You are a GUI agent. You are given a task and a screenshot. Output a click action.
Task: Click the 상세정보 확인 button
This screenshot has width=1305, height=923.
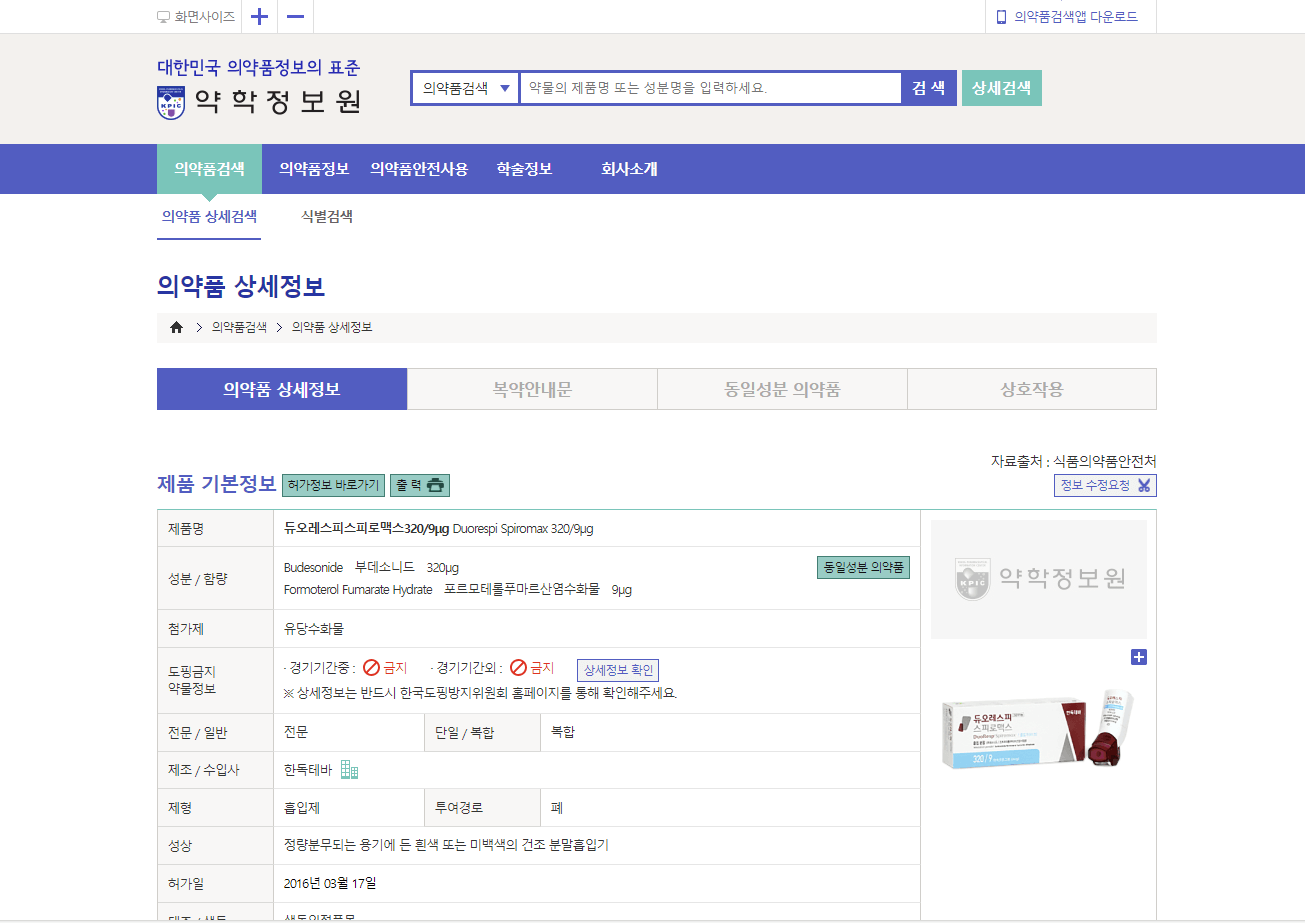coord(618,670)
